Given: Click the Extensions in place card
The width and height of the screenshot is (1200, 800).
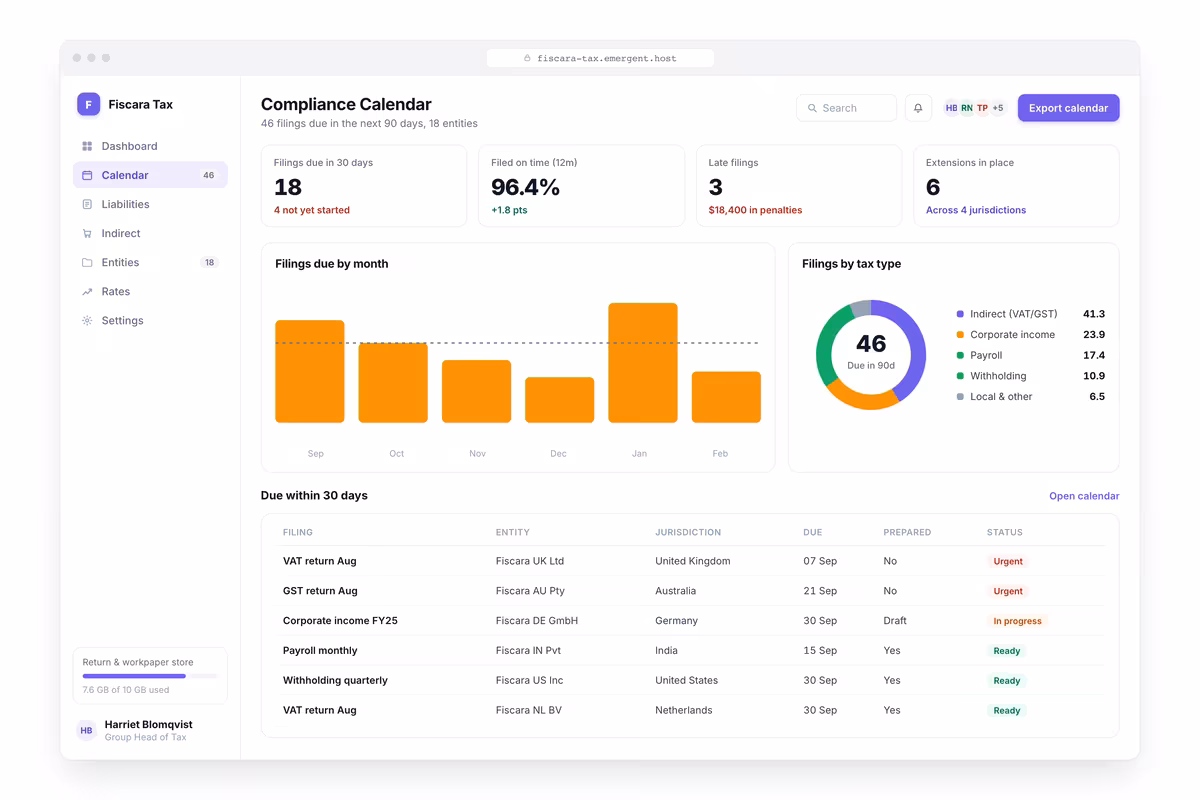Looking at the screenshot, I should click(1016, 186).
